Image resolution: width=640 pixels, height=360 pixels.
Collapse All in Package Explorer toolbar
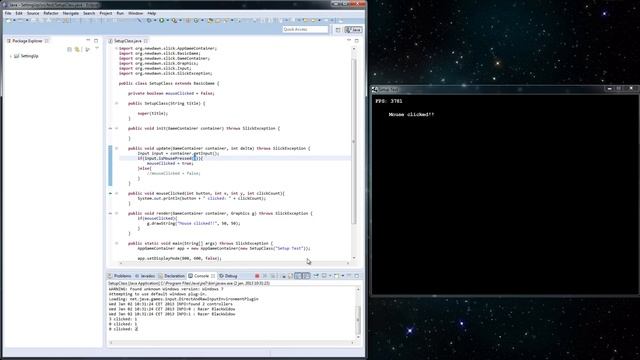click(x=69, y=49)
